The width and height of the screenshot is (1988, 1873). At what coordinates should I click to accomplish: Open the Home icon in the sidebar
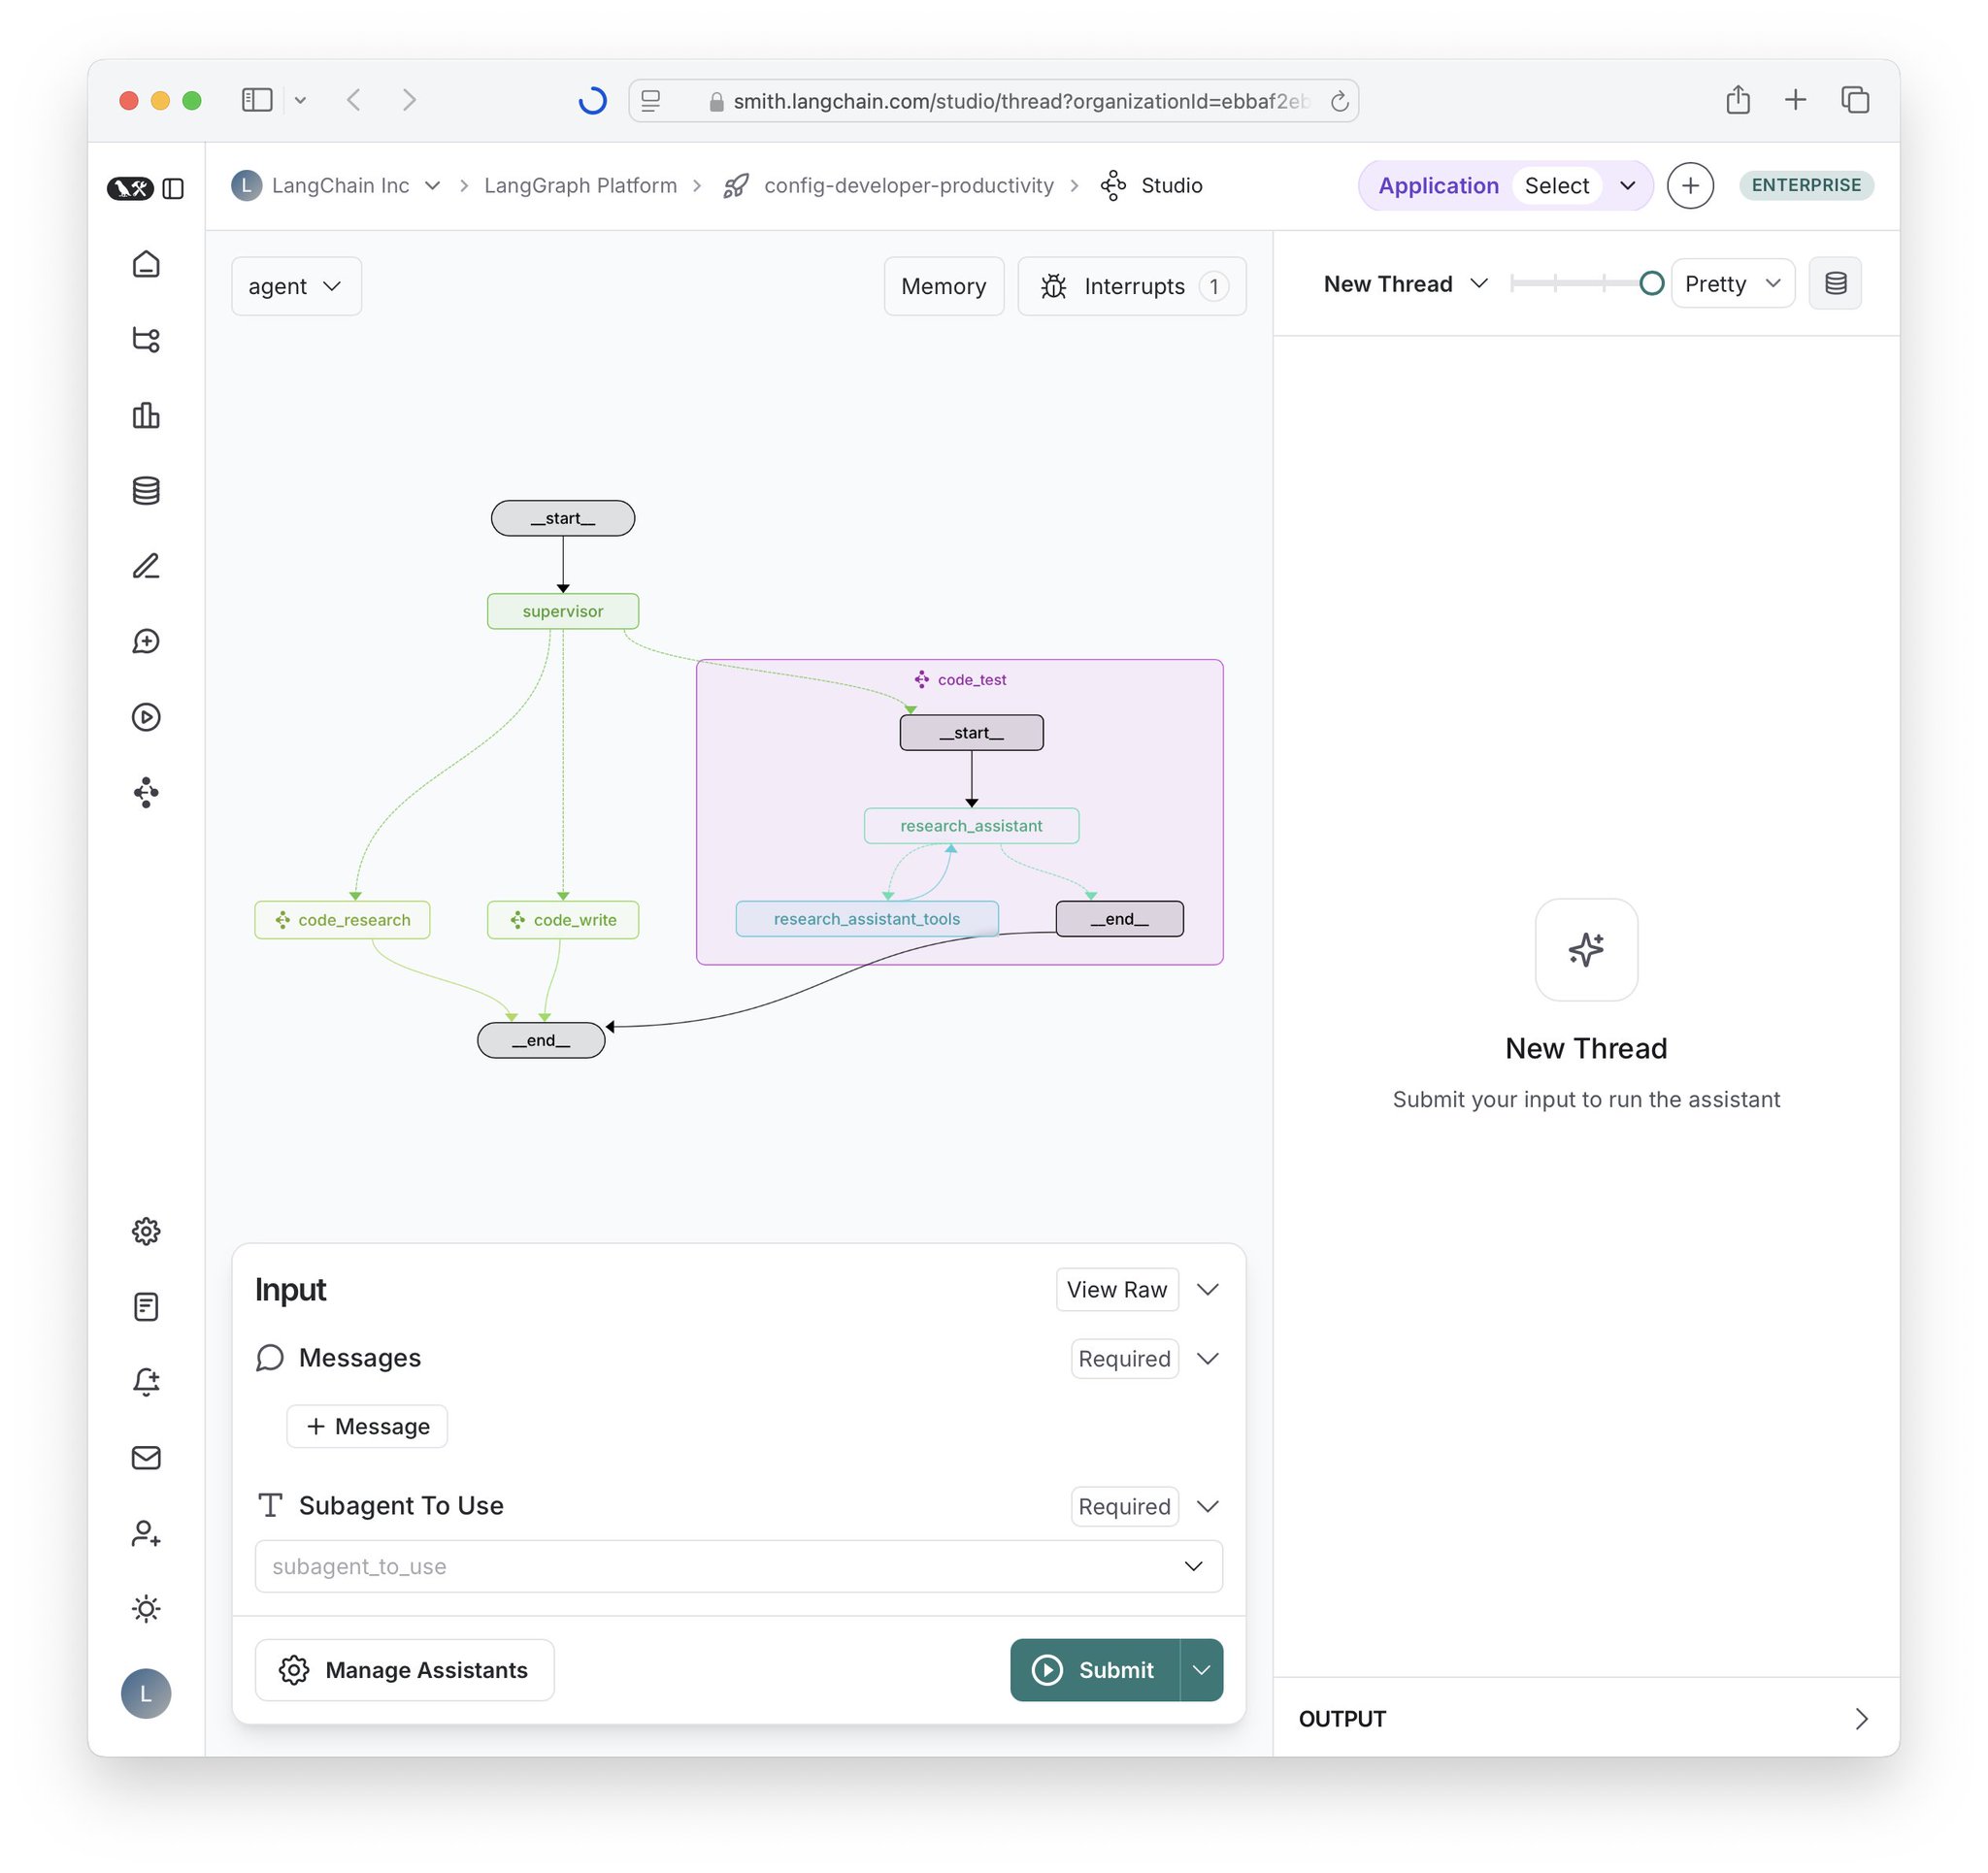tap(146, 264)
